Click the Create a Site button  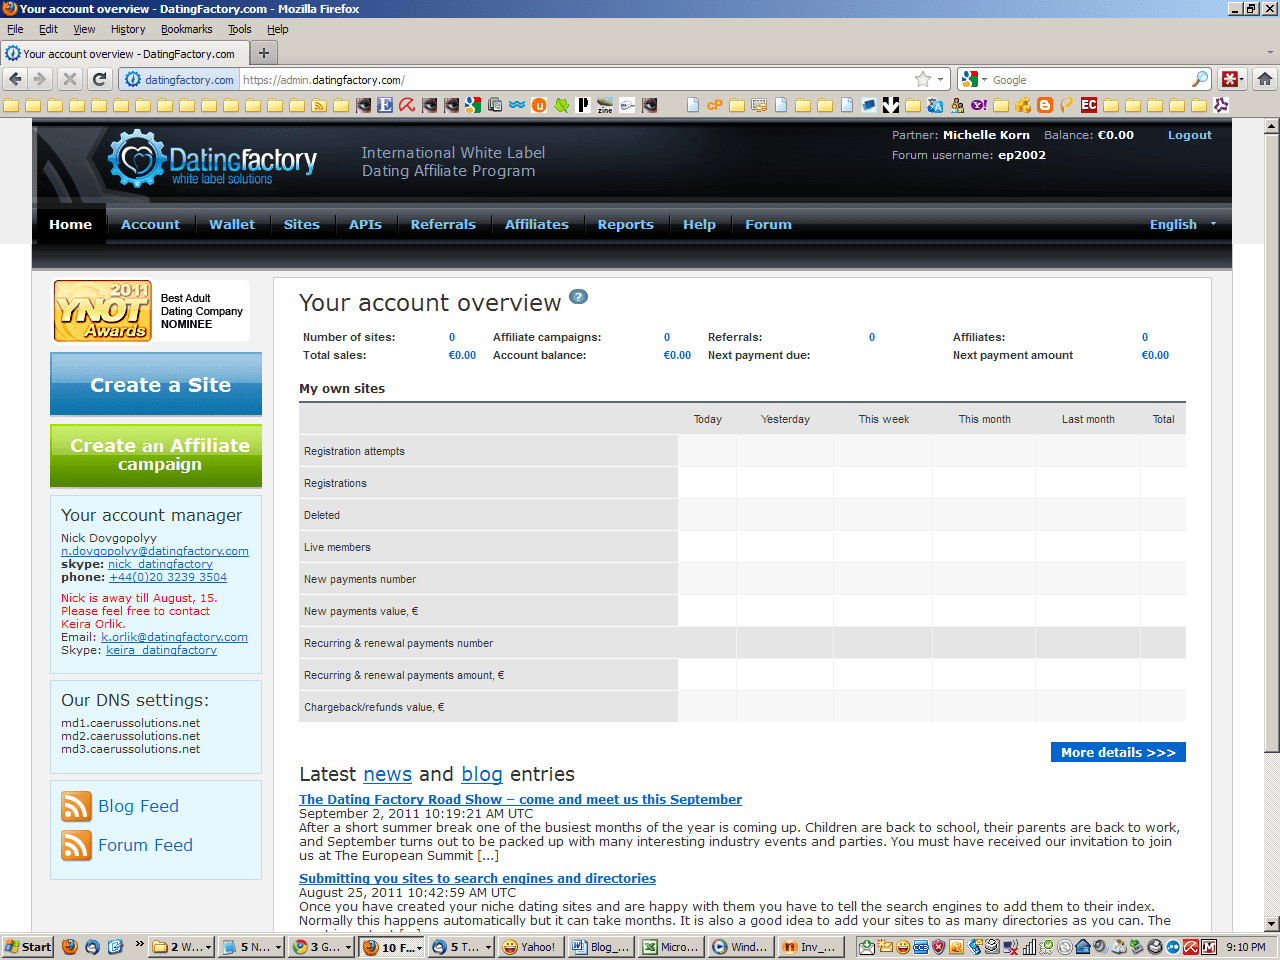[x=156, y=384]
